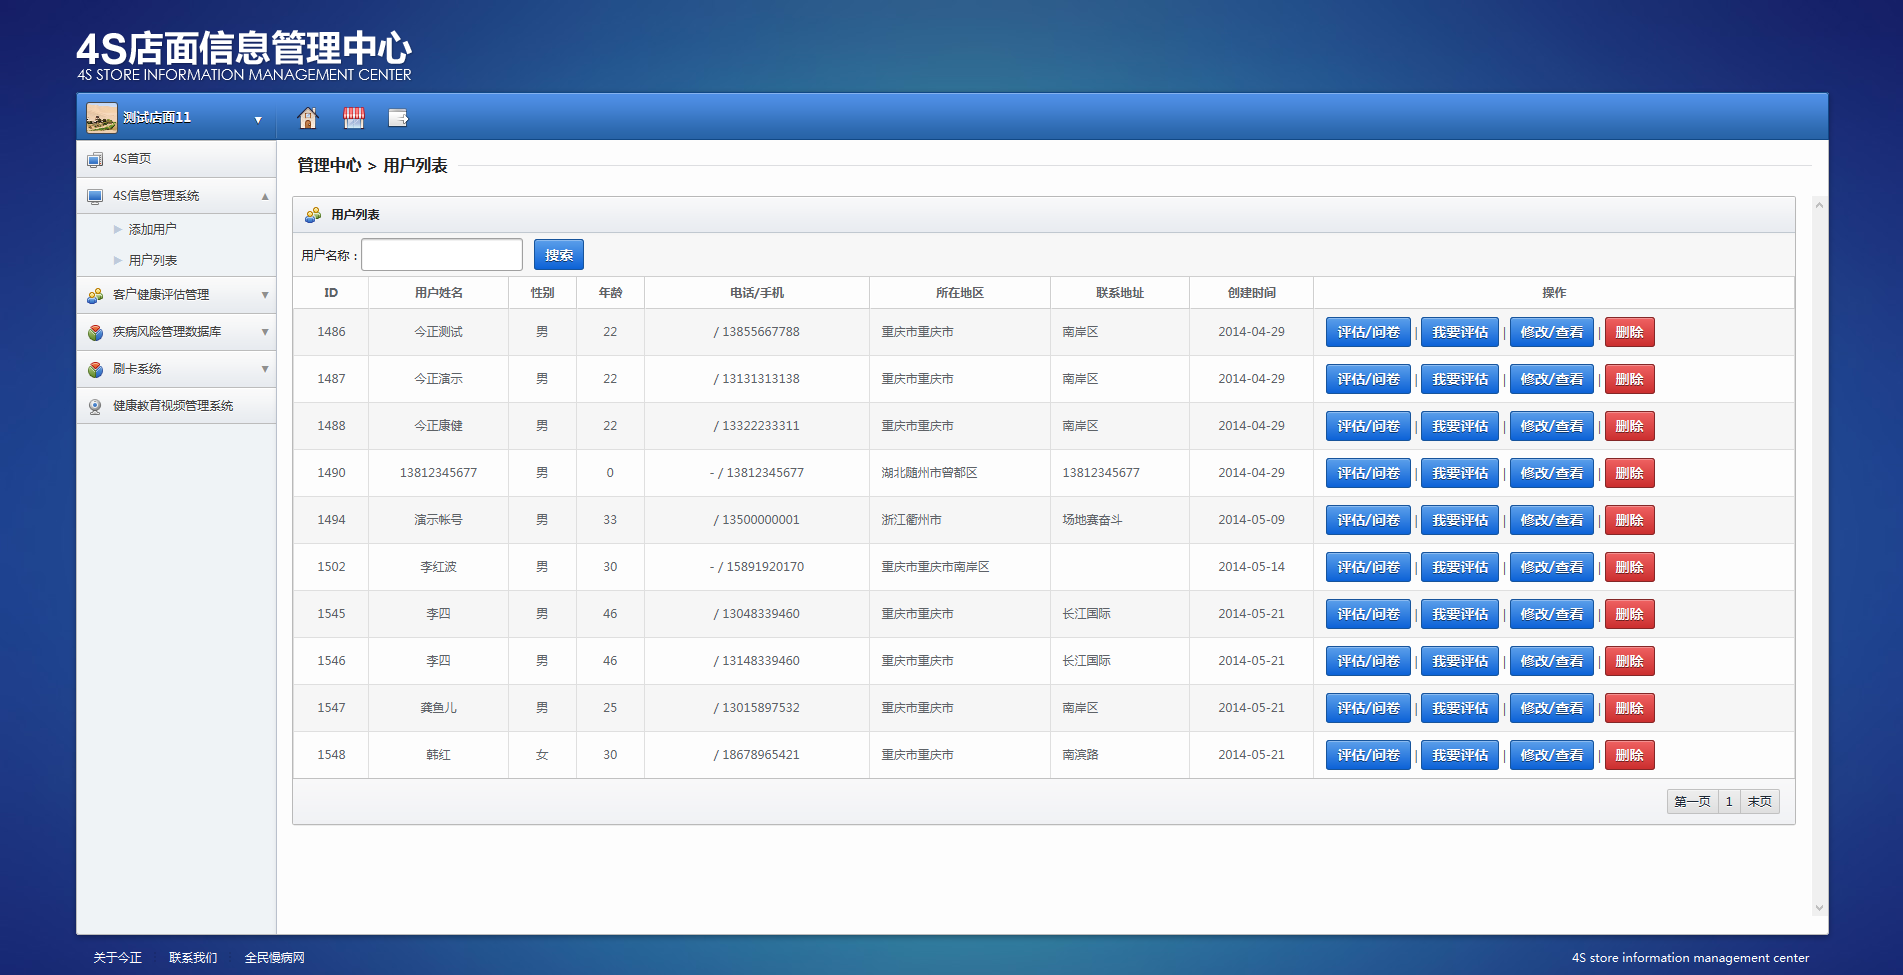Collapse the 4S信息管理系统 section arrow

click(x=265, y=196)
